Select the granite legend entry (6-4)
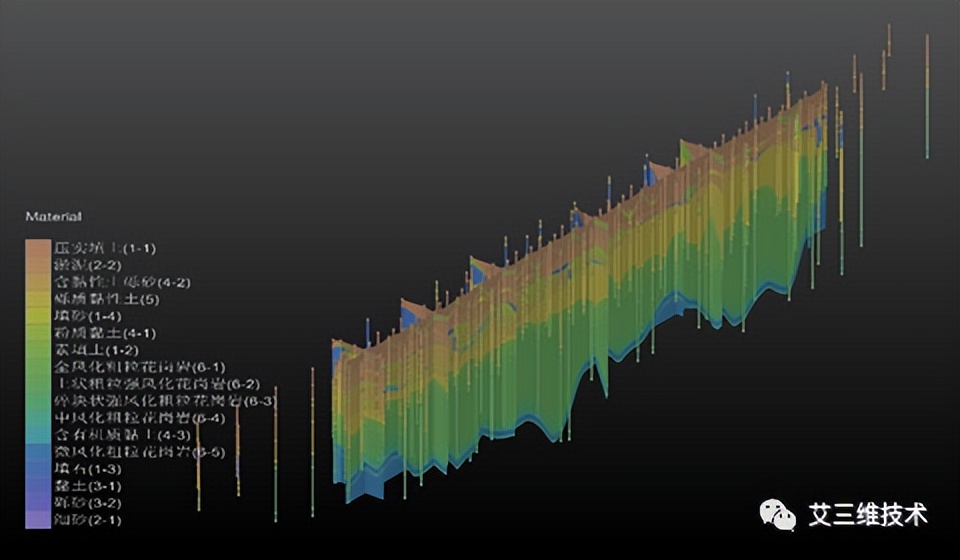 click(x=139, y=419)
